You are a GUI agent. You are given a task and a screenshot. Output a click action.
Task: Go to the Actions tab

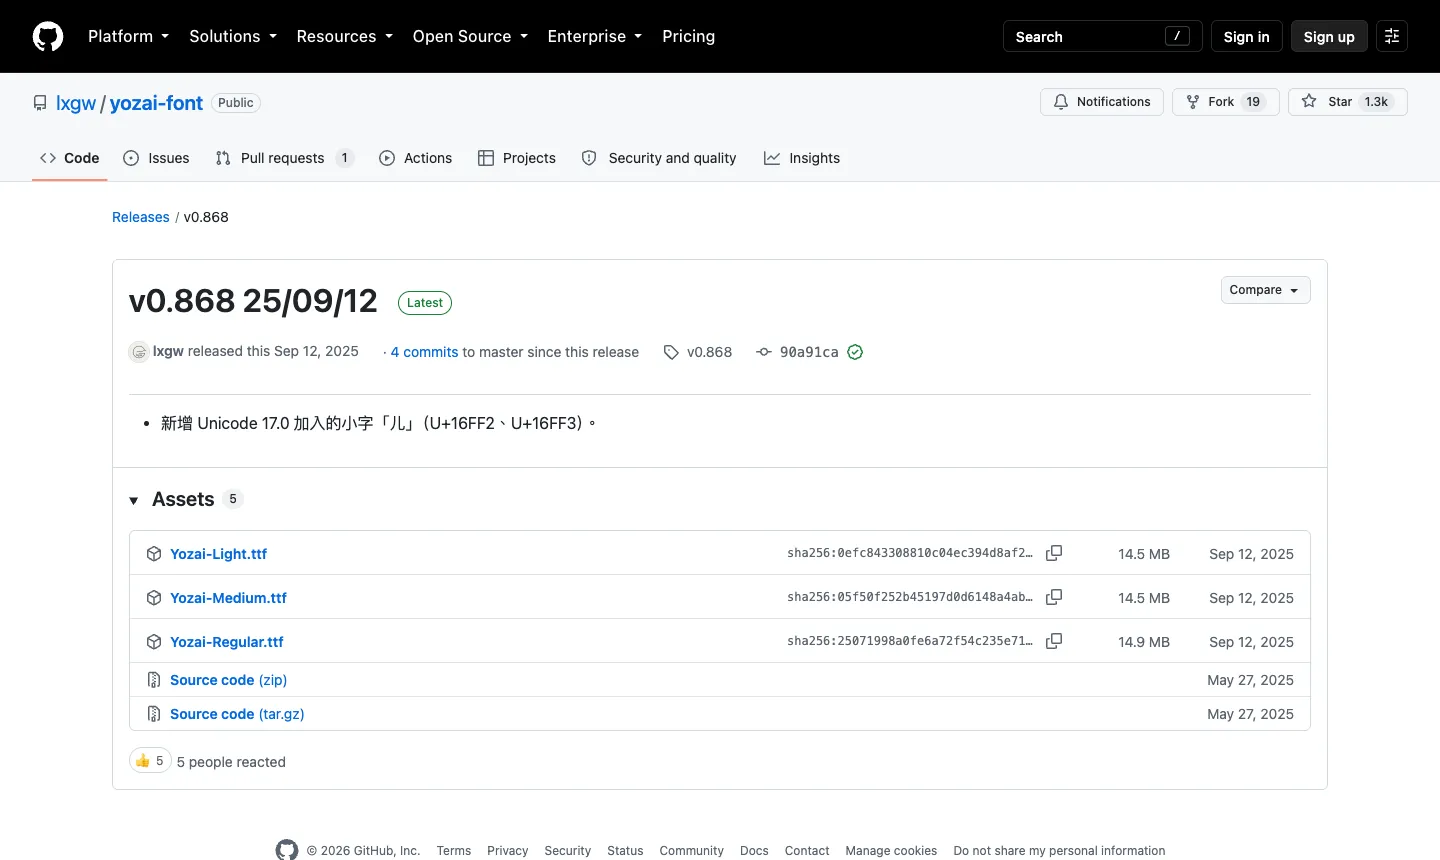point(416,158)
